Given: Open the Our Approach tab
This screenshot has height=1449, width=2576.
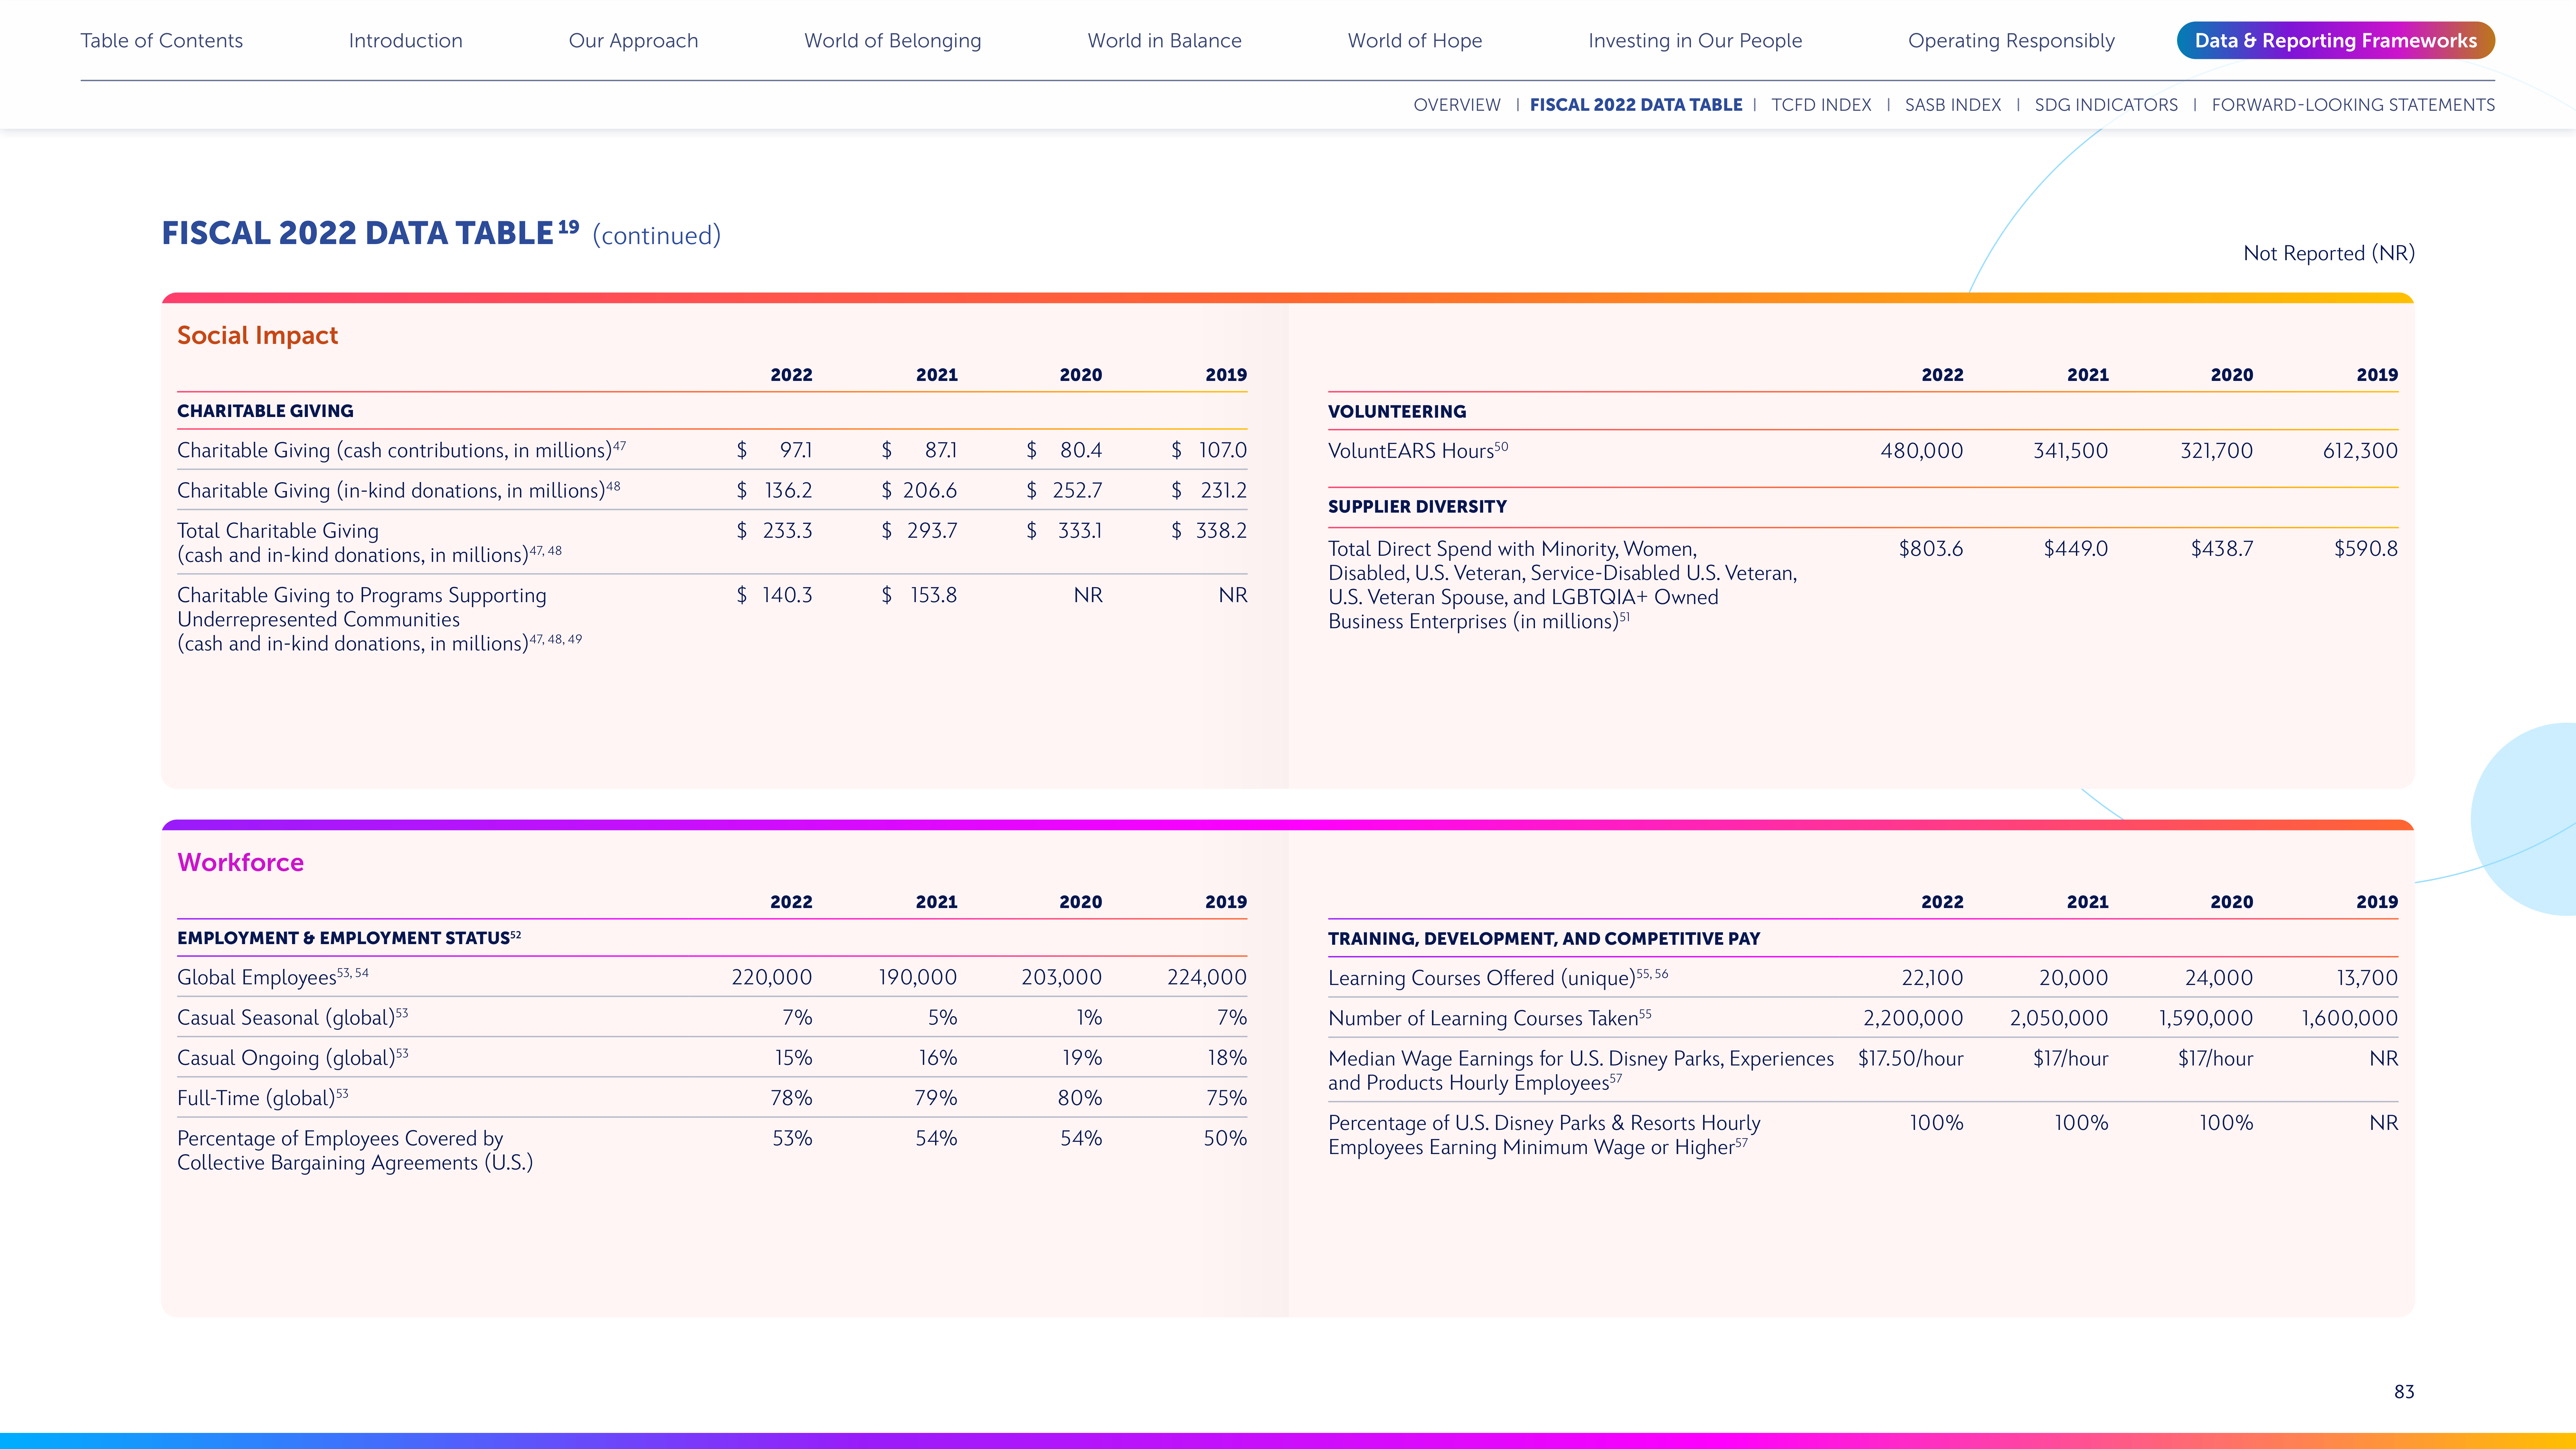Looking at the screenshot, I should point(633,41).
